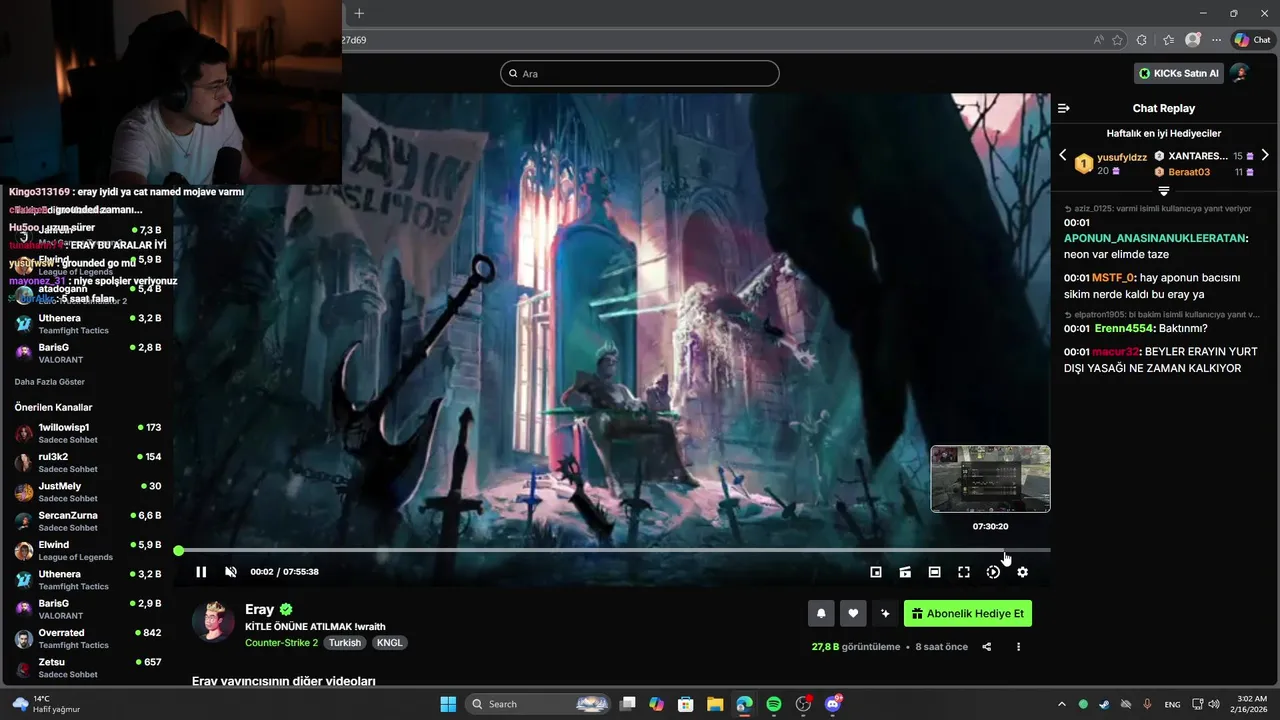This screenshot has width=1280, height=720.
Task: Show next top gifters
Action: [1265, 155]
